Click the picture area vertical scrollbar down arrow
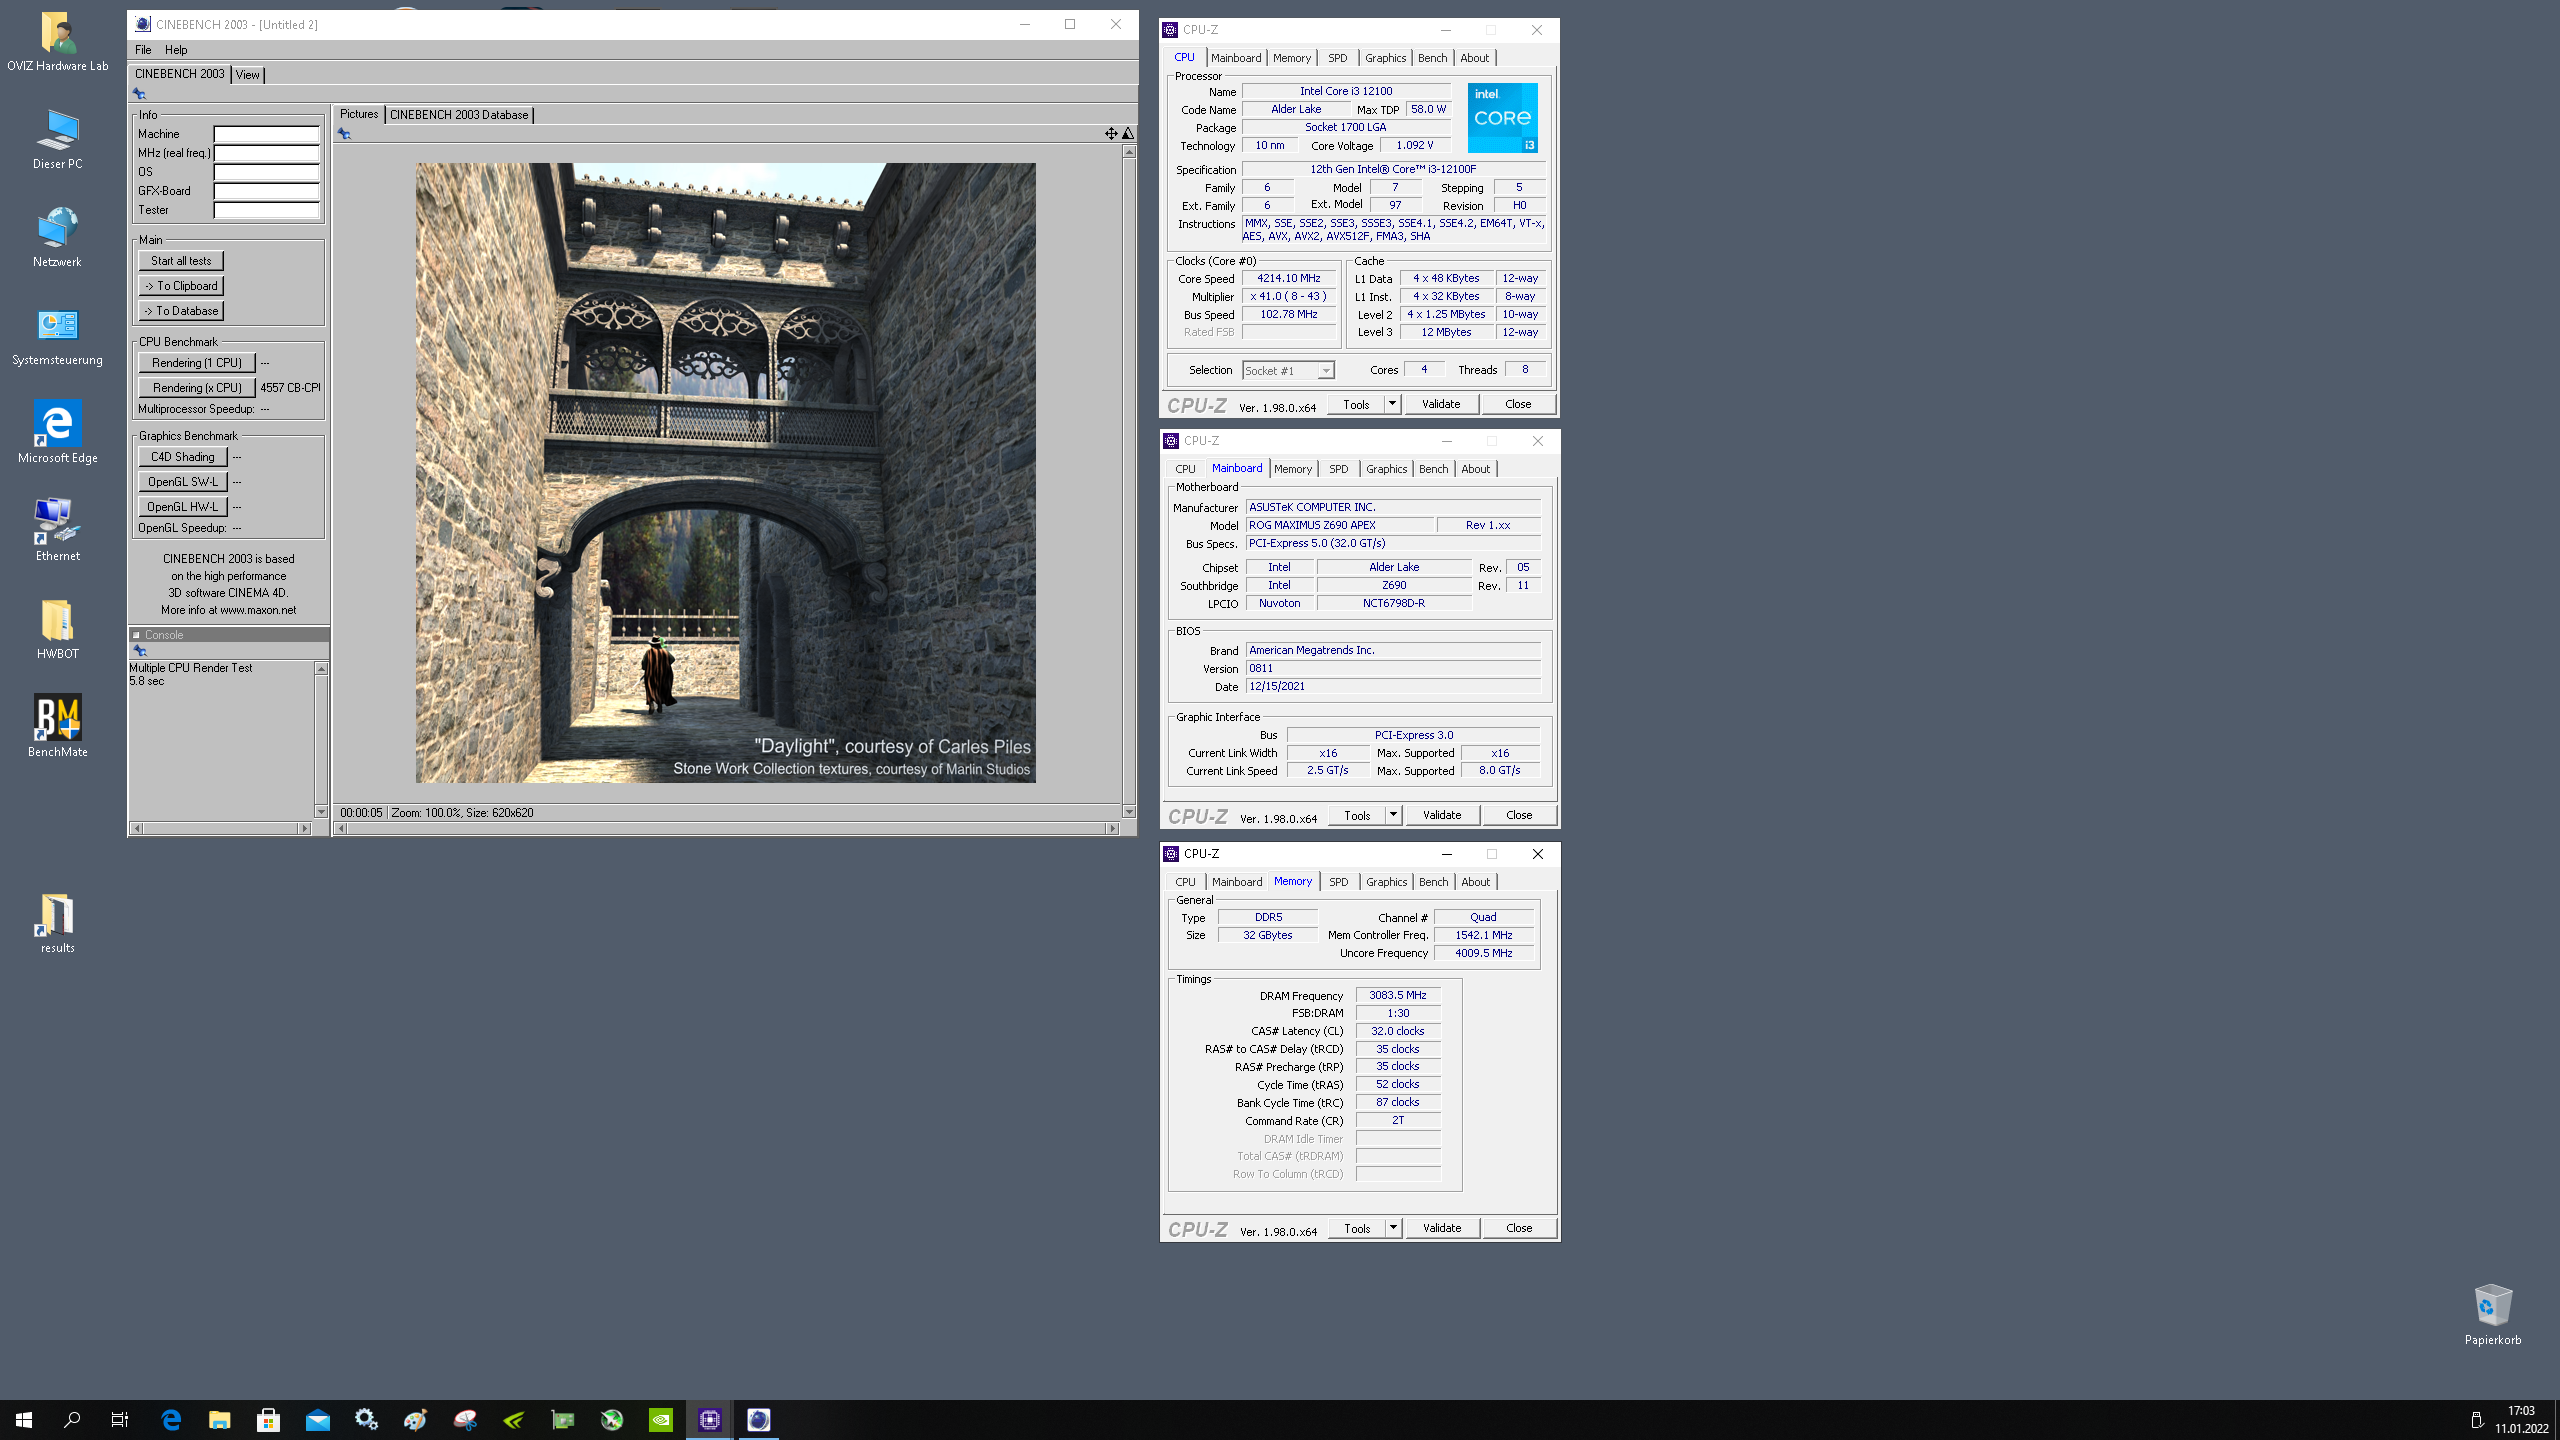Screen dimensions: 2560x1440 (x=1129, y=812)
